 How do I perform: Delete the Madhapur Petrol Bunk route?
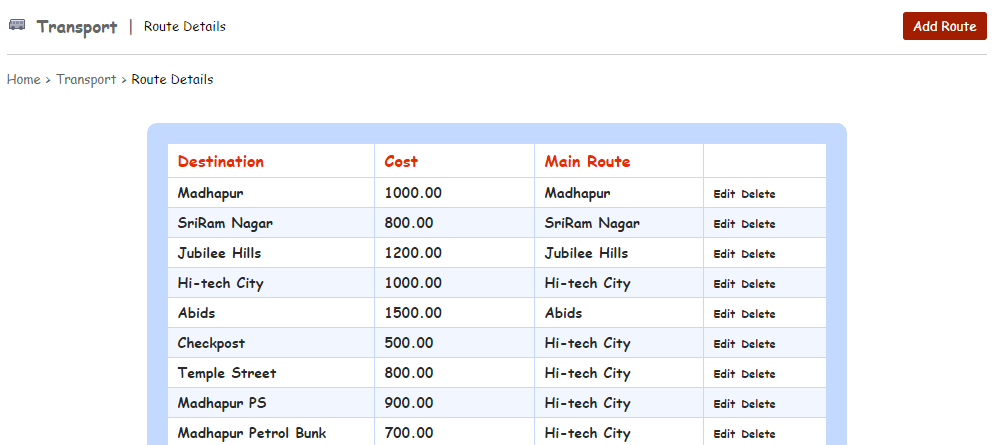758,434
